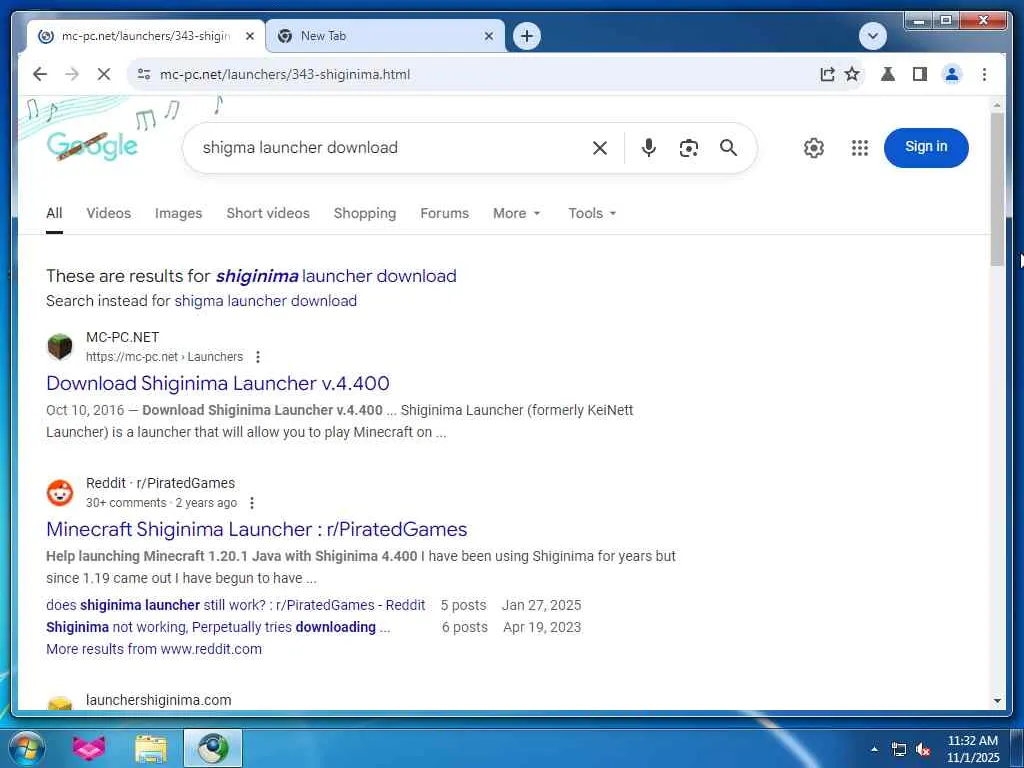Switch to Images results
This screenshot has height=768, width=1024.
pyautogui.click(x=178, y=213)
